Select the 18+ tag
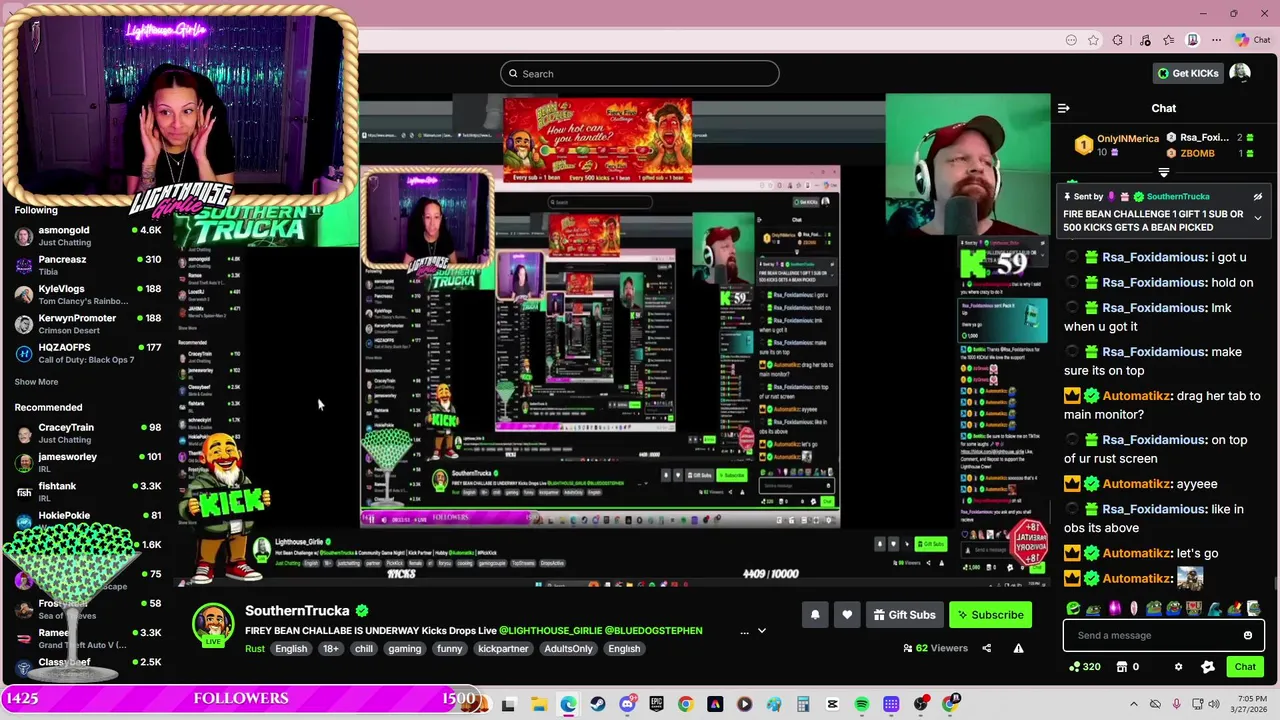The height and width of the screenshot is (720, 1280). (331, 649)
